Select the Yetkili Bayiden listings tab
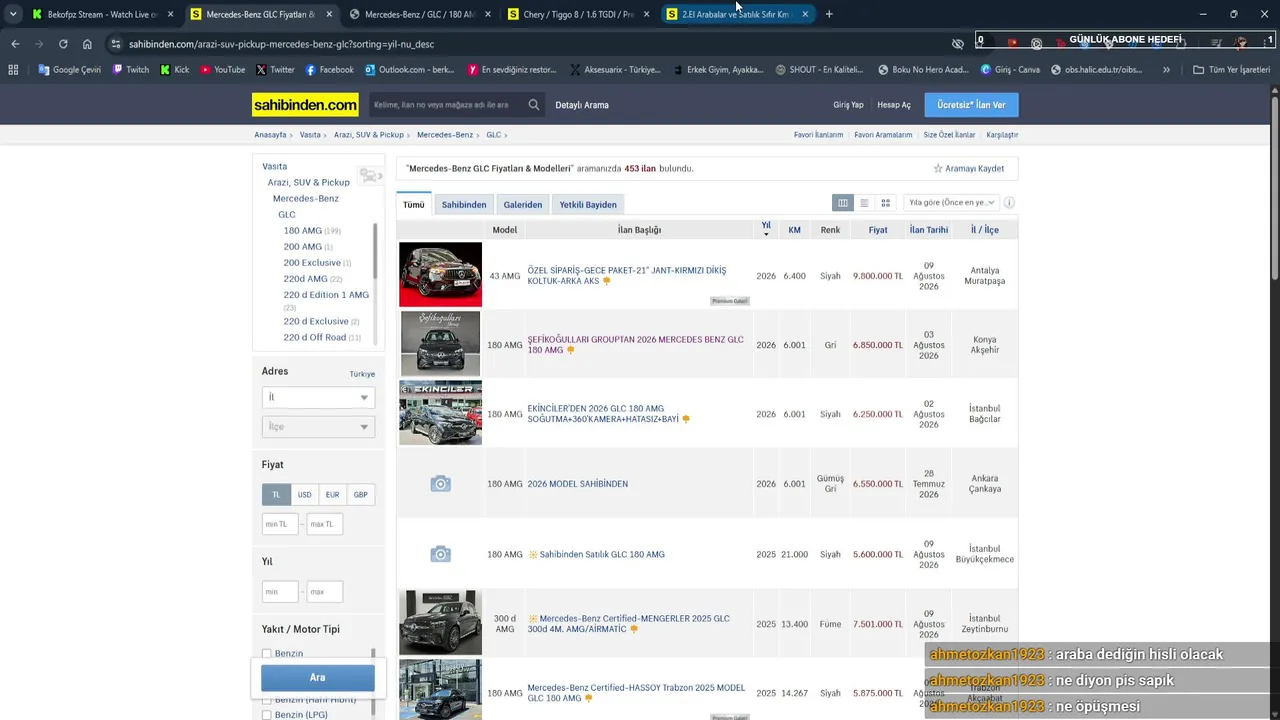Image resolution: width=1280 pixels, height=720 pixels. point(588,204)
